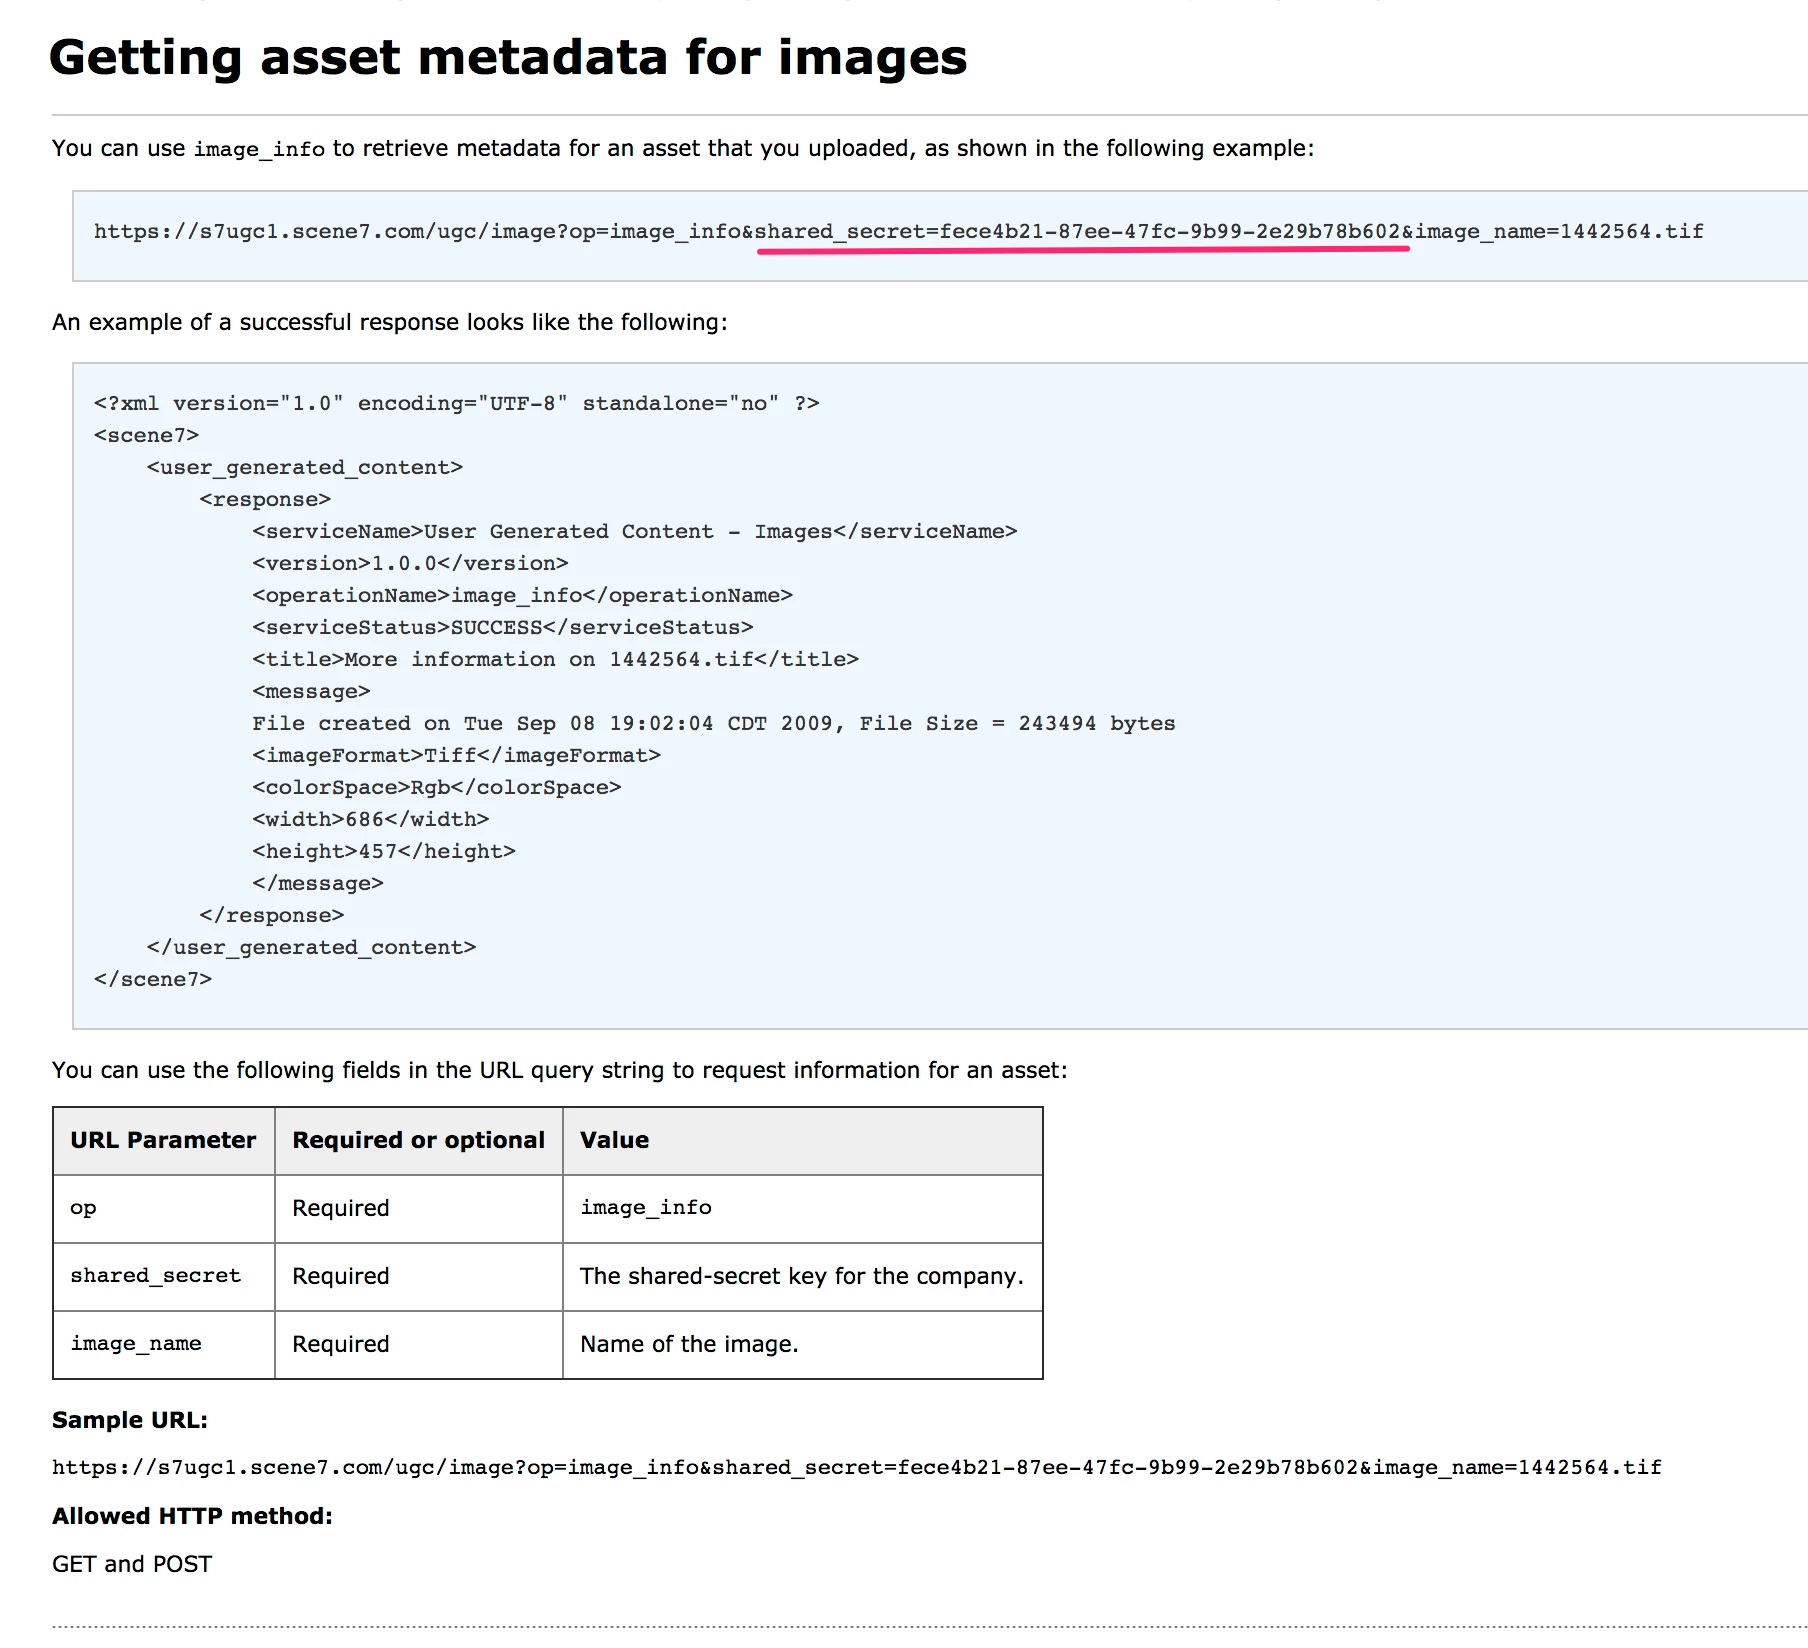Image resolution: width=1808 pixels, height=1648 pixels.
Task: Click the sentence 'An example of a successful response looks like the following:'
Action: coord(390,322)
